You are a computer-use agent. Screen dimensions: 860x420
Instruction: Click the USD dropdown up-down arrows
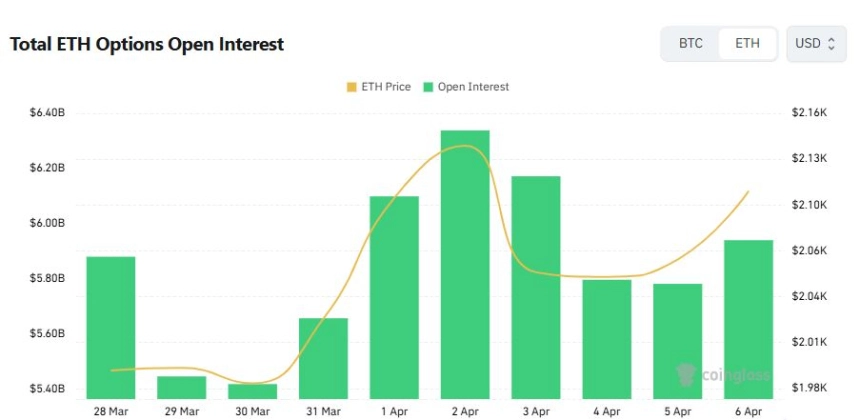pyautogui.click(x=831, y=44)
